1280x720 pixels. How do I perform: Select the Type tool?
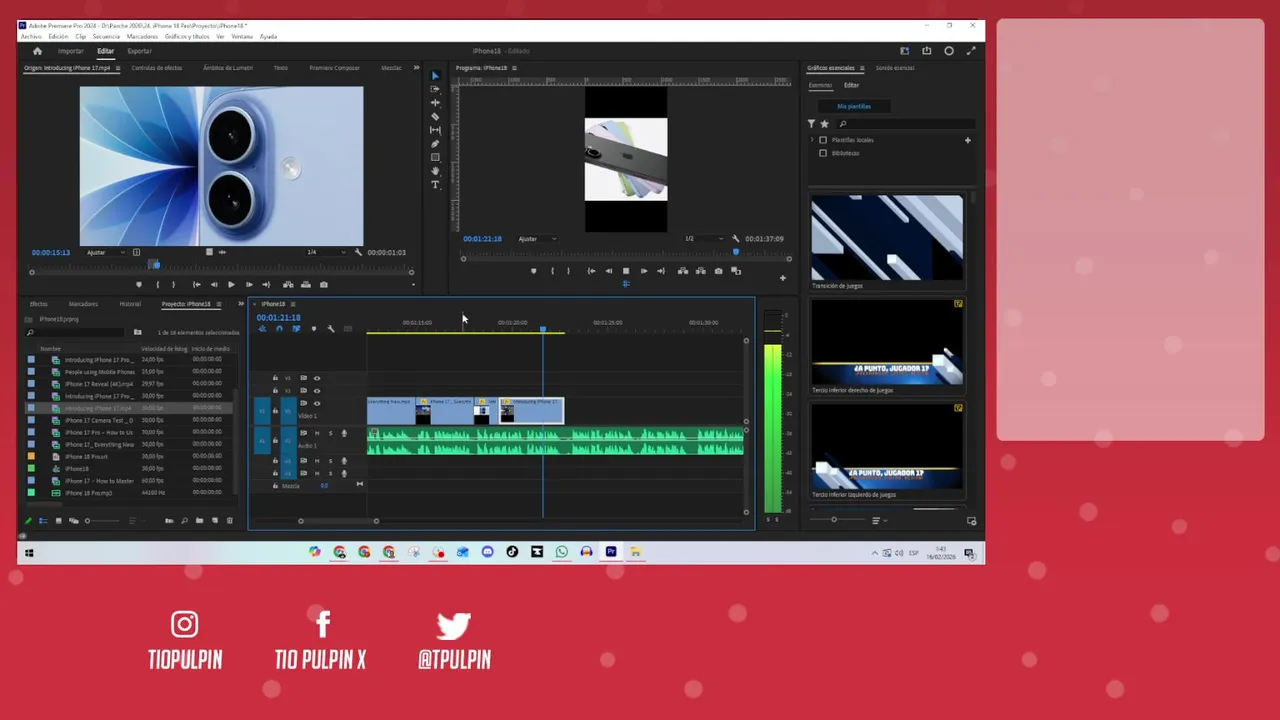[x=435, y=184]
